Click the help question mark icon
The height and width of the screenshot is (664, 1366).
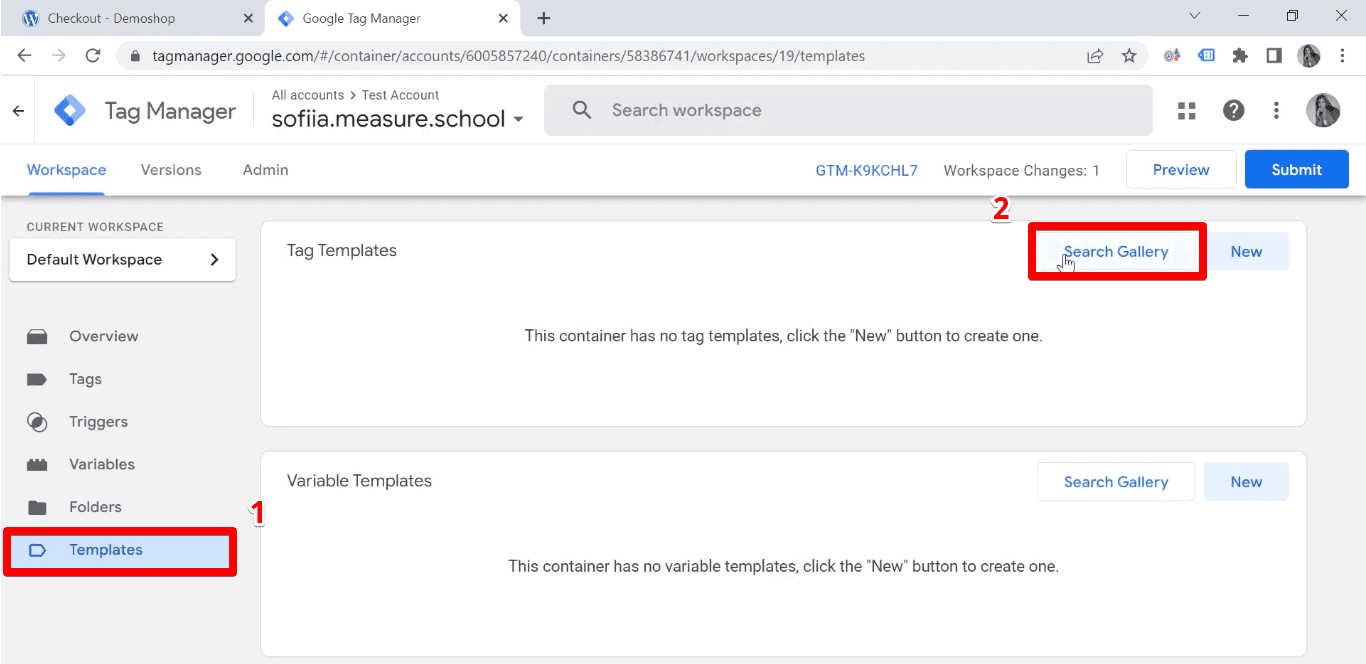click(x=1233, y=110)
